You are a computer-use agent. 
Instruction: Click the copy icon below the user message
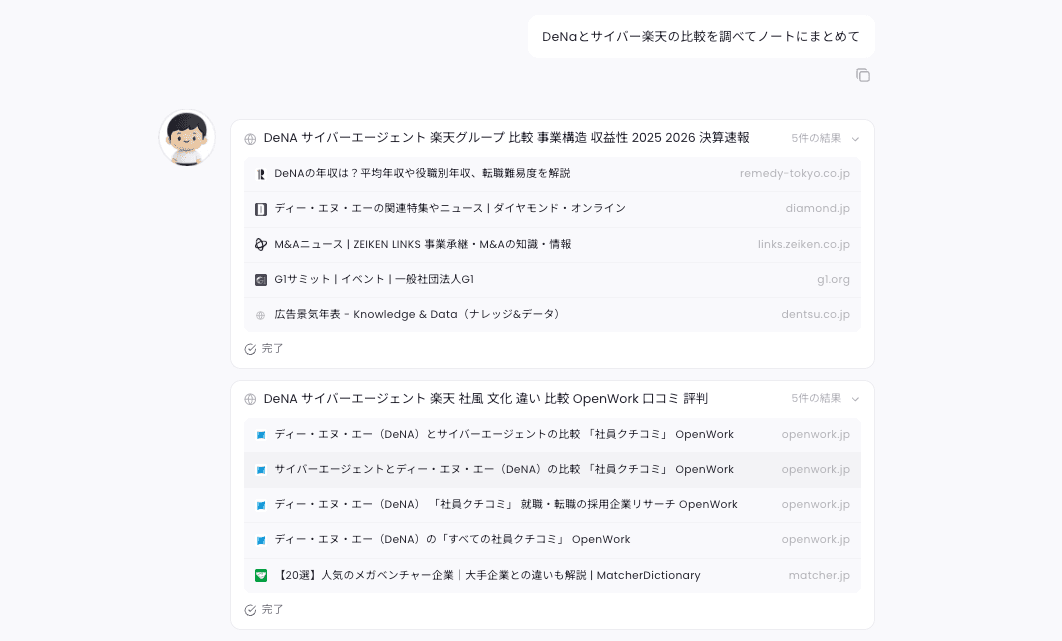(x=864, y=75)
